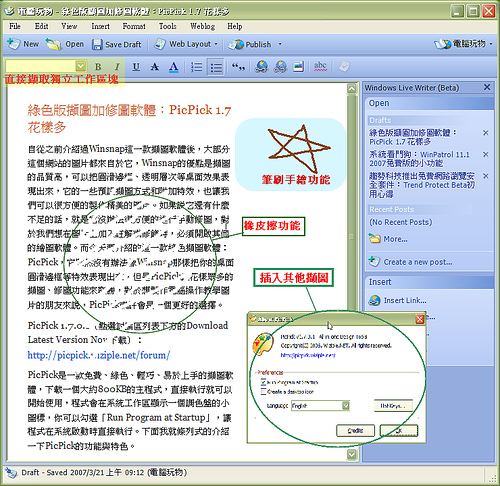The image size is (500, 486).
Task: Click "(No Recent Posts)" text in sidebar
Action: pos(400,222)
